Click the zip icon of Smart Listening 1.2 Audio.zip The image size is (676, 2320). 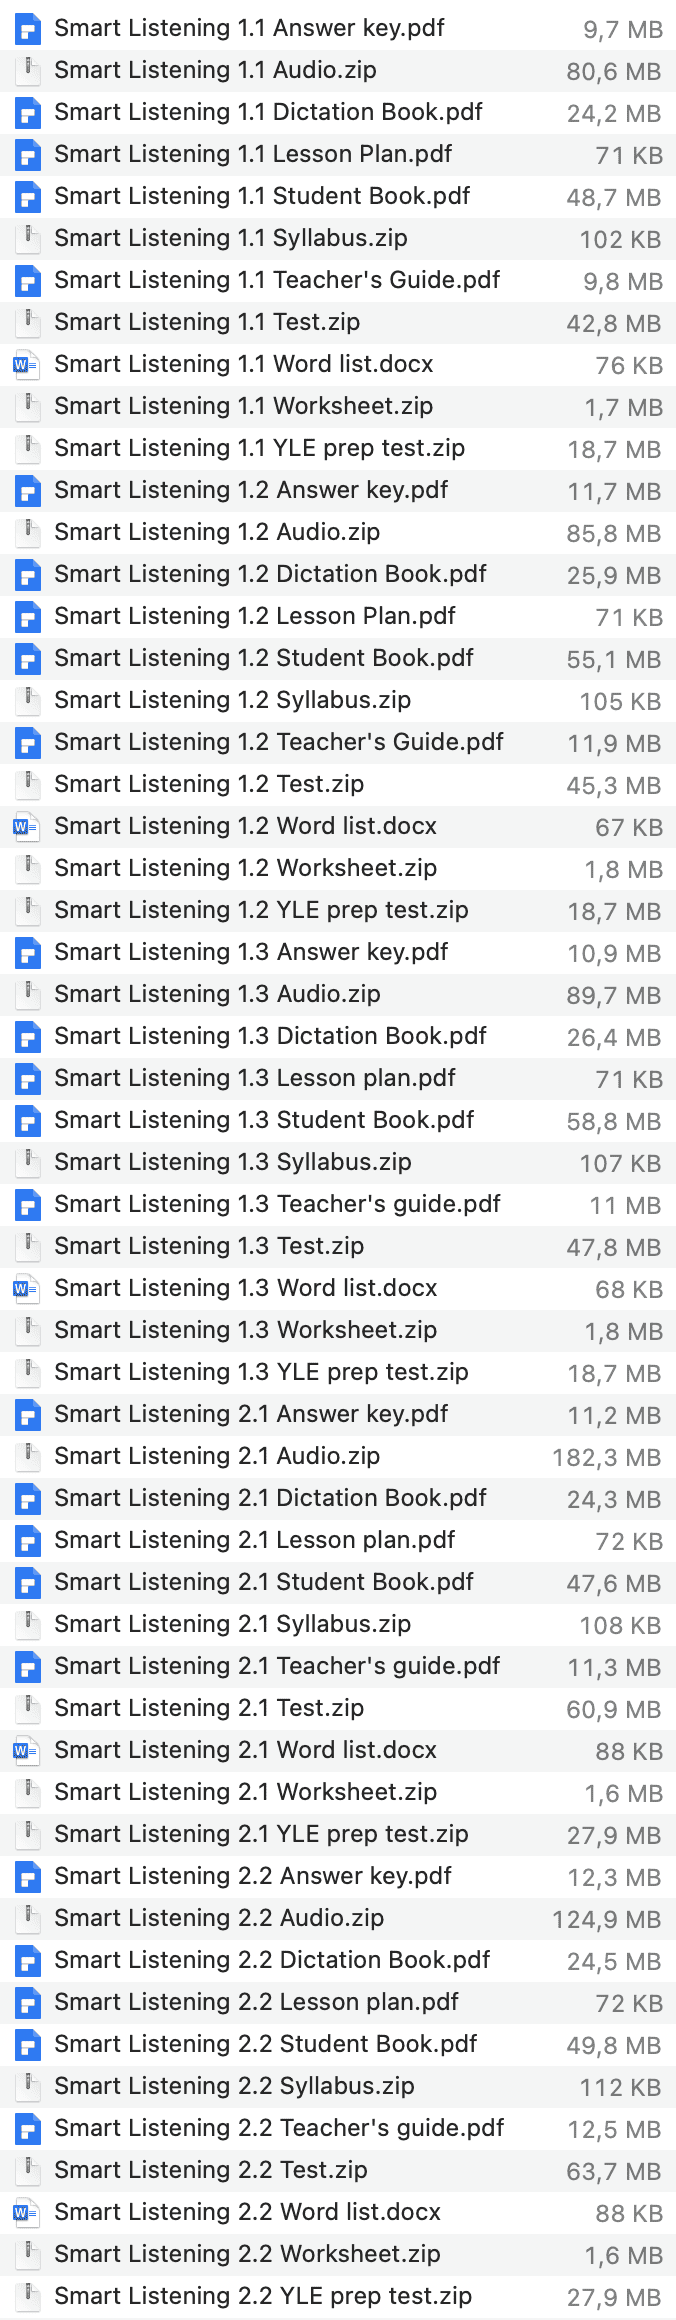point(28,533)
